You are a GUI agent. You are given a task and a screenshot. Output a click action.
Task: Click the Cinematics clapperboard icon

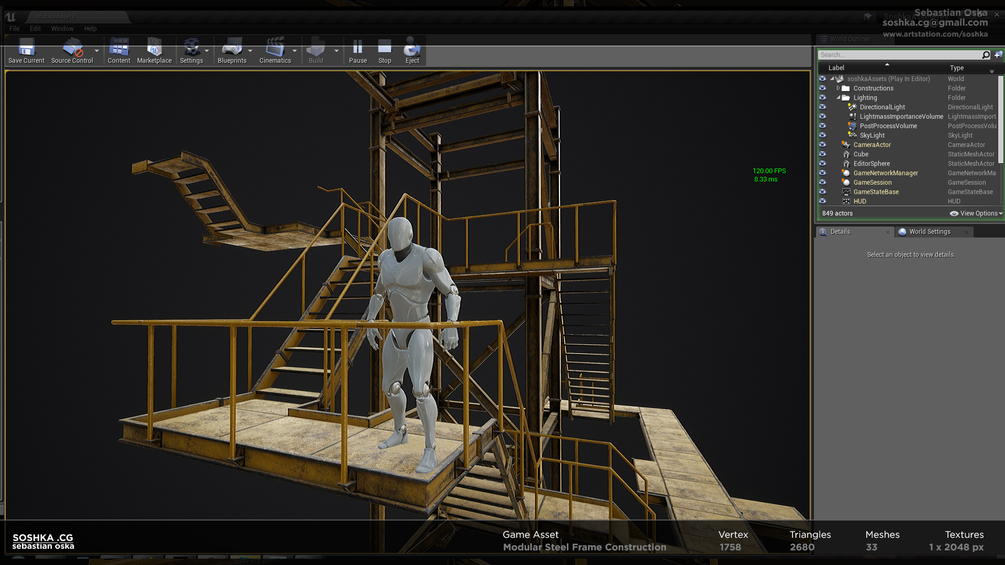(275, 47)
